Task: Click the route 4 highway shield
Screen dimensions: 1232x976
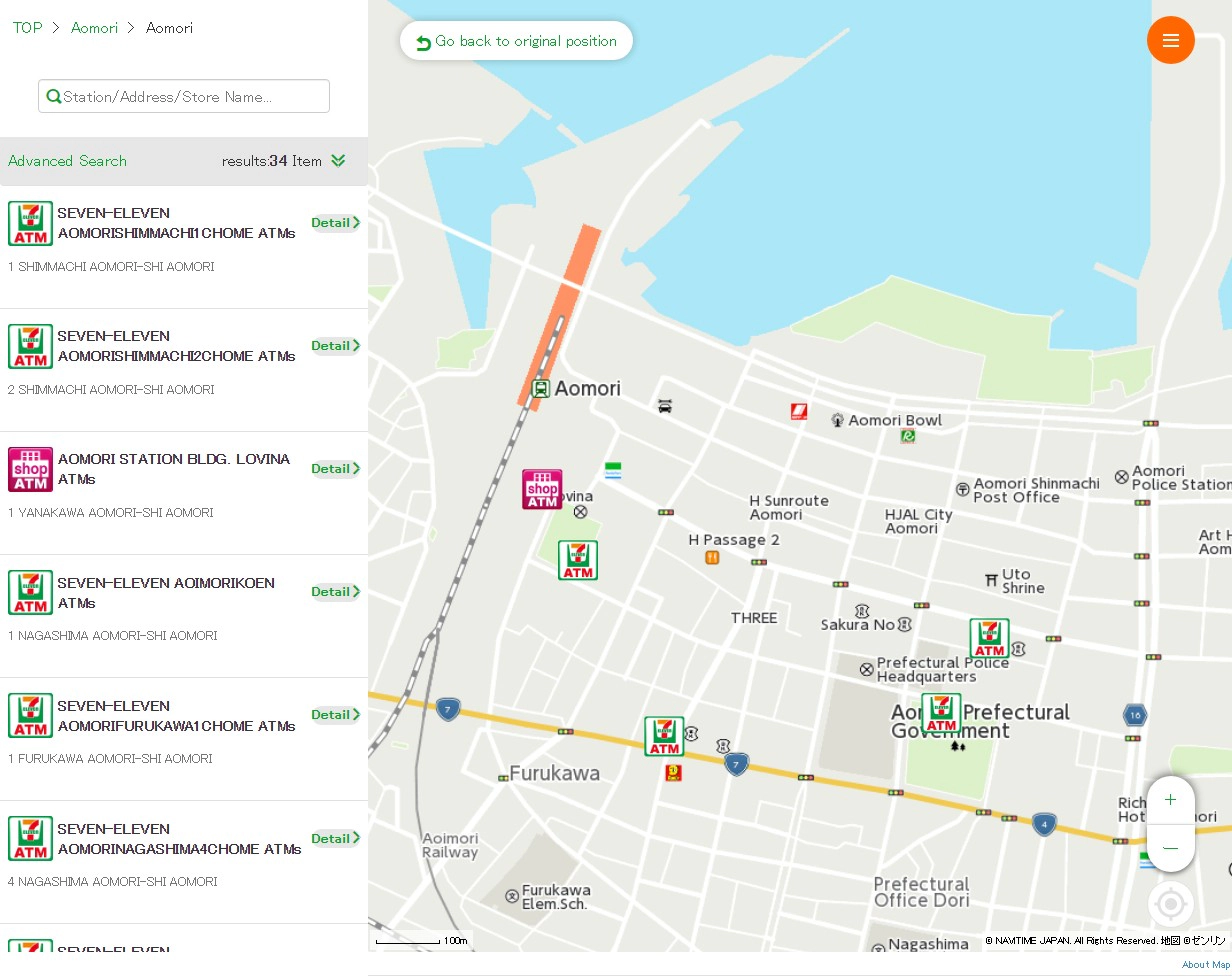Action: [x=1044, y=825]
